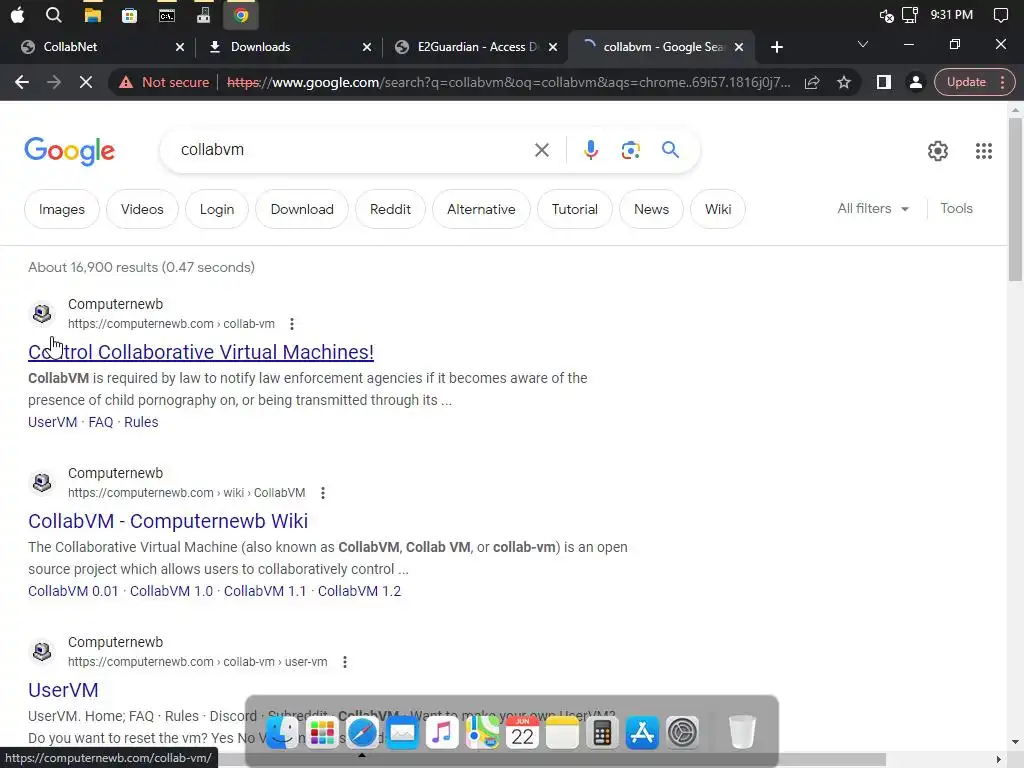The height and width of the screenshot is (768, 1024).
Task: Click the Apple logo in the top bar
Action: tap(17, 15)
